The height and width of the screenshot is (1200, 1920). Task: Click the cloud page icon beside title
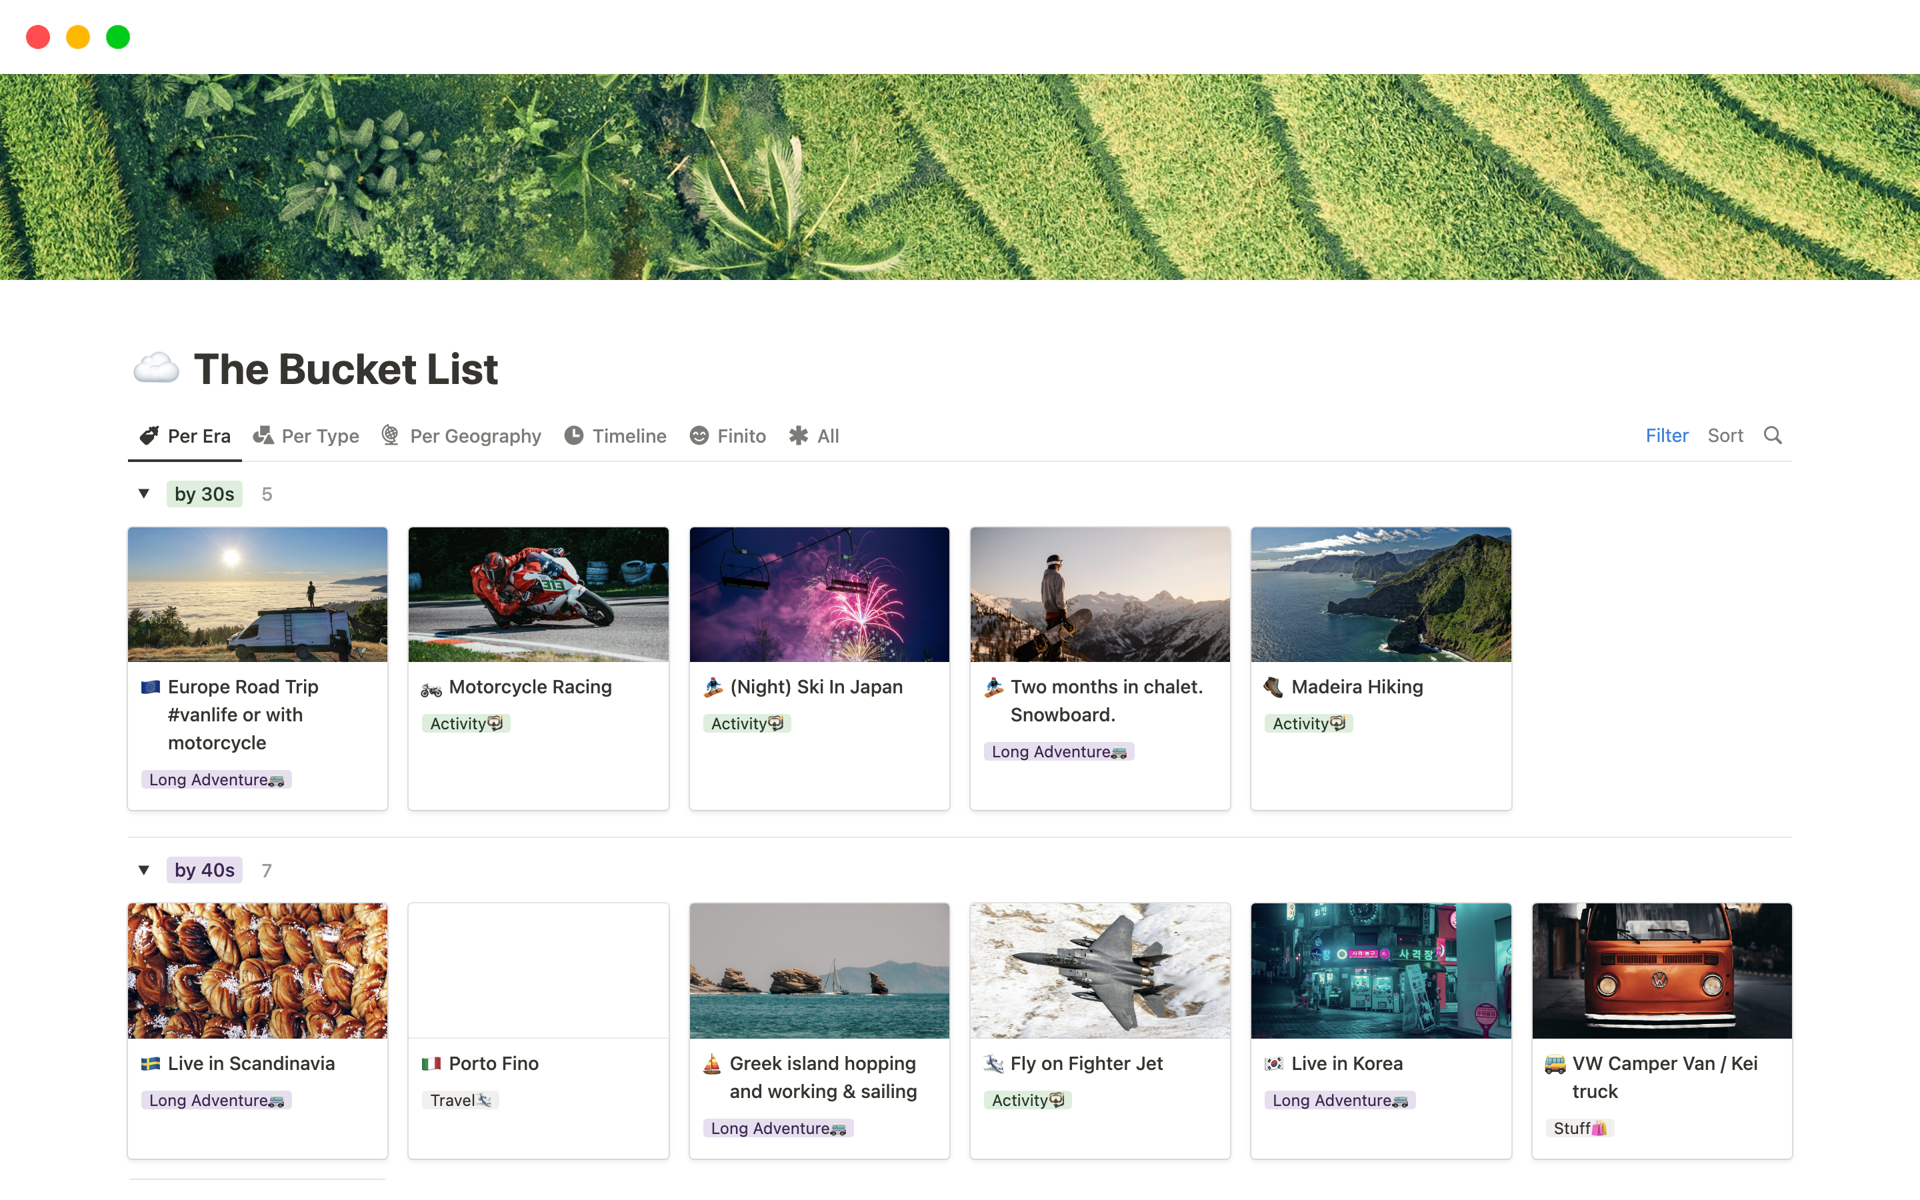click(156, 368)
